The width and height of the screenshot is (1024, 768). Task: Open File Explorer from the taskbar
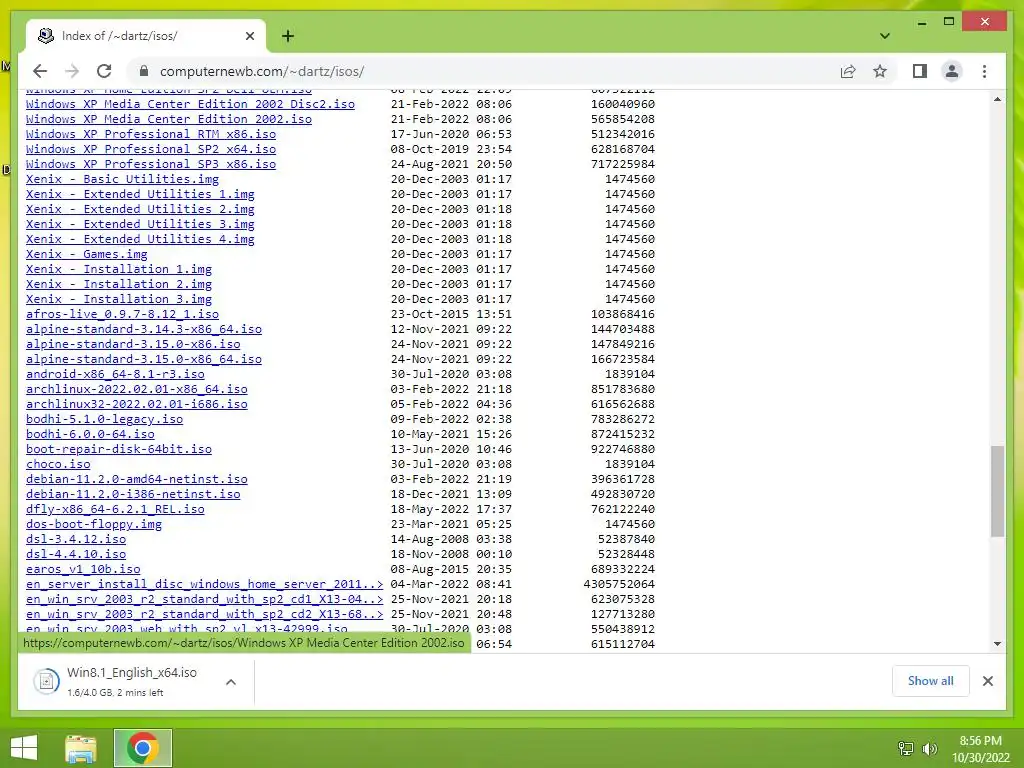click(80, 748)
